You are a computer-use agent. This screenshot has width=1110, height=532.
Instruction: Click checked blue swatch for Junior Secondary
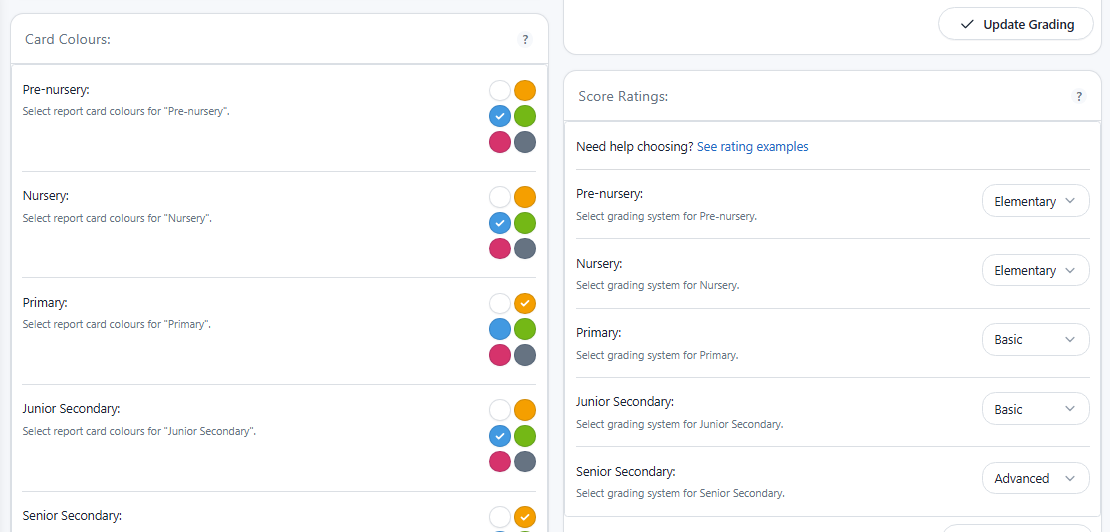[500, 436]
